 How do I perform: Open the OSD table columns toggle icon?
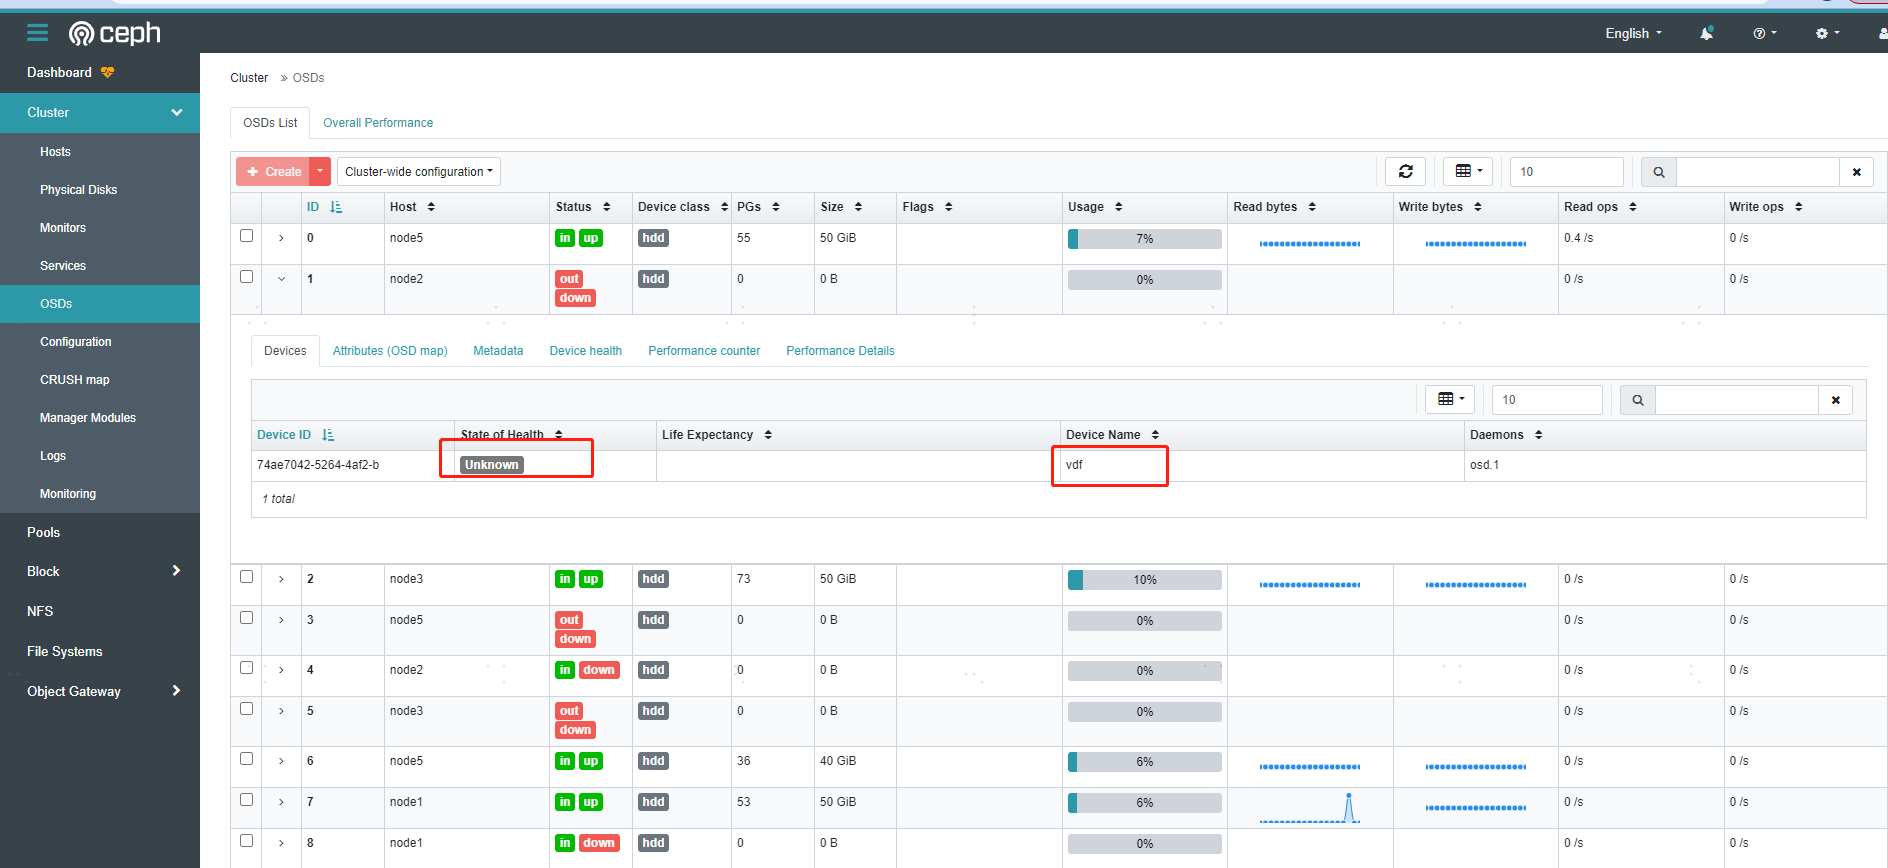[1468, 172]
